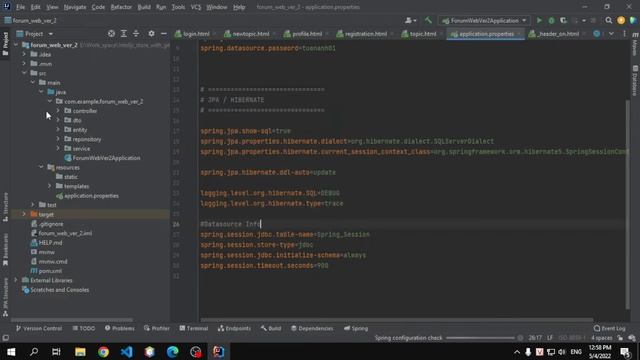Open user account icon in toolbar
640x360 pixels.
[410, 20]
